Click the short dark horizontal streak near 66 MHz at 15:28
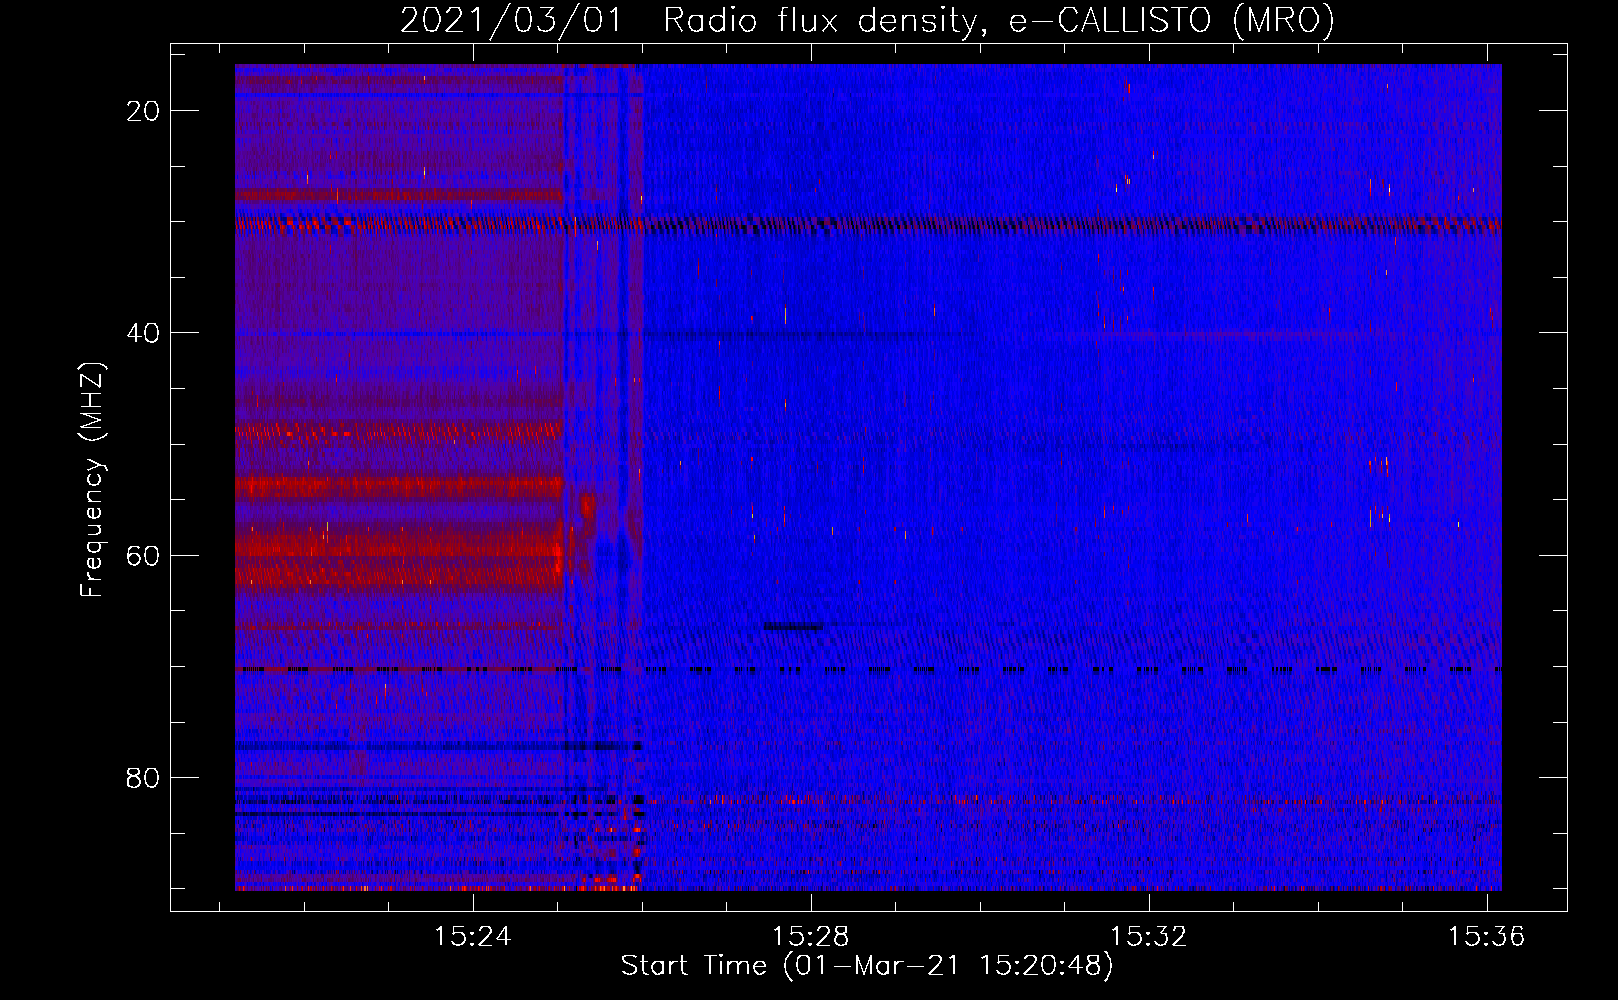The height and width of the screenshot is (1000, 1618). tap(794, 626)
